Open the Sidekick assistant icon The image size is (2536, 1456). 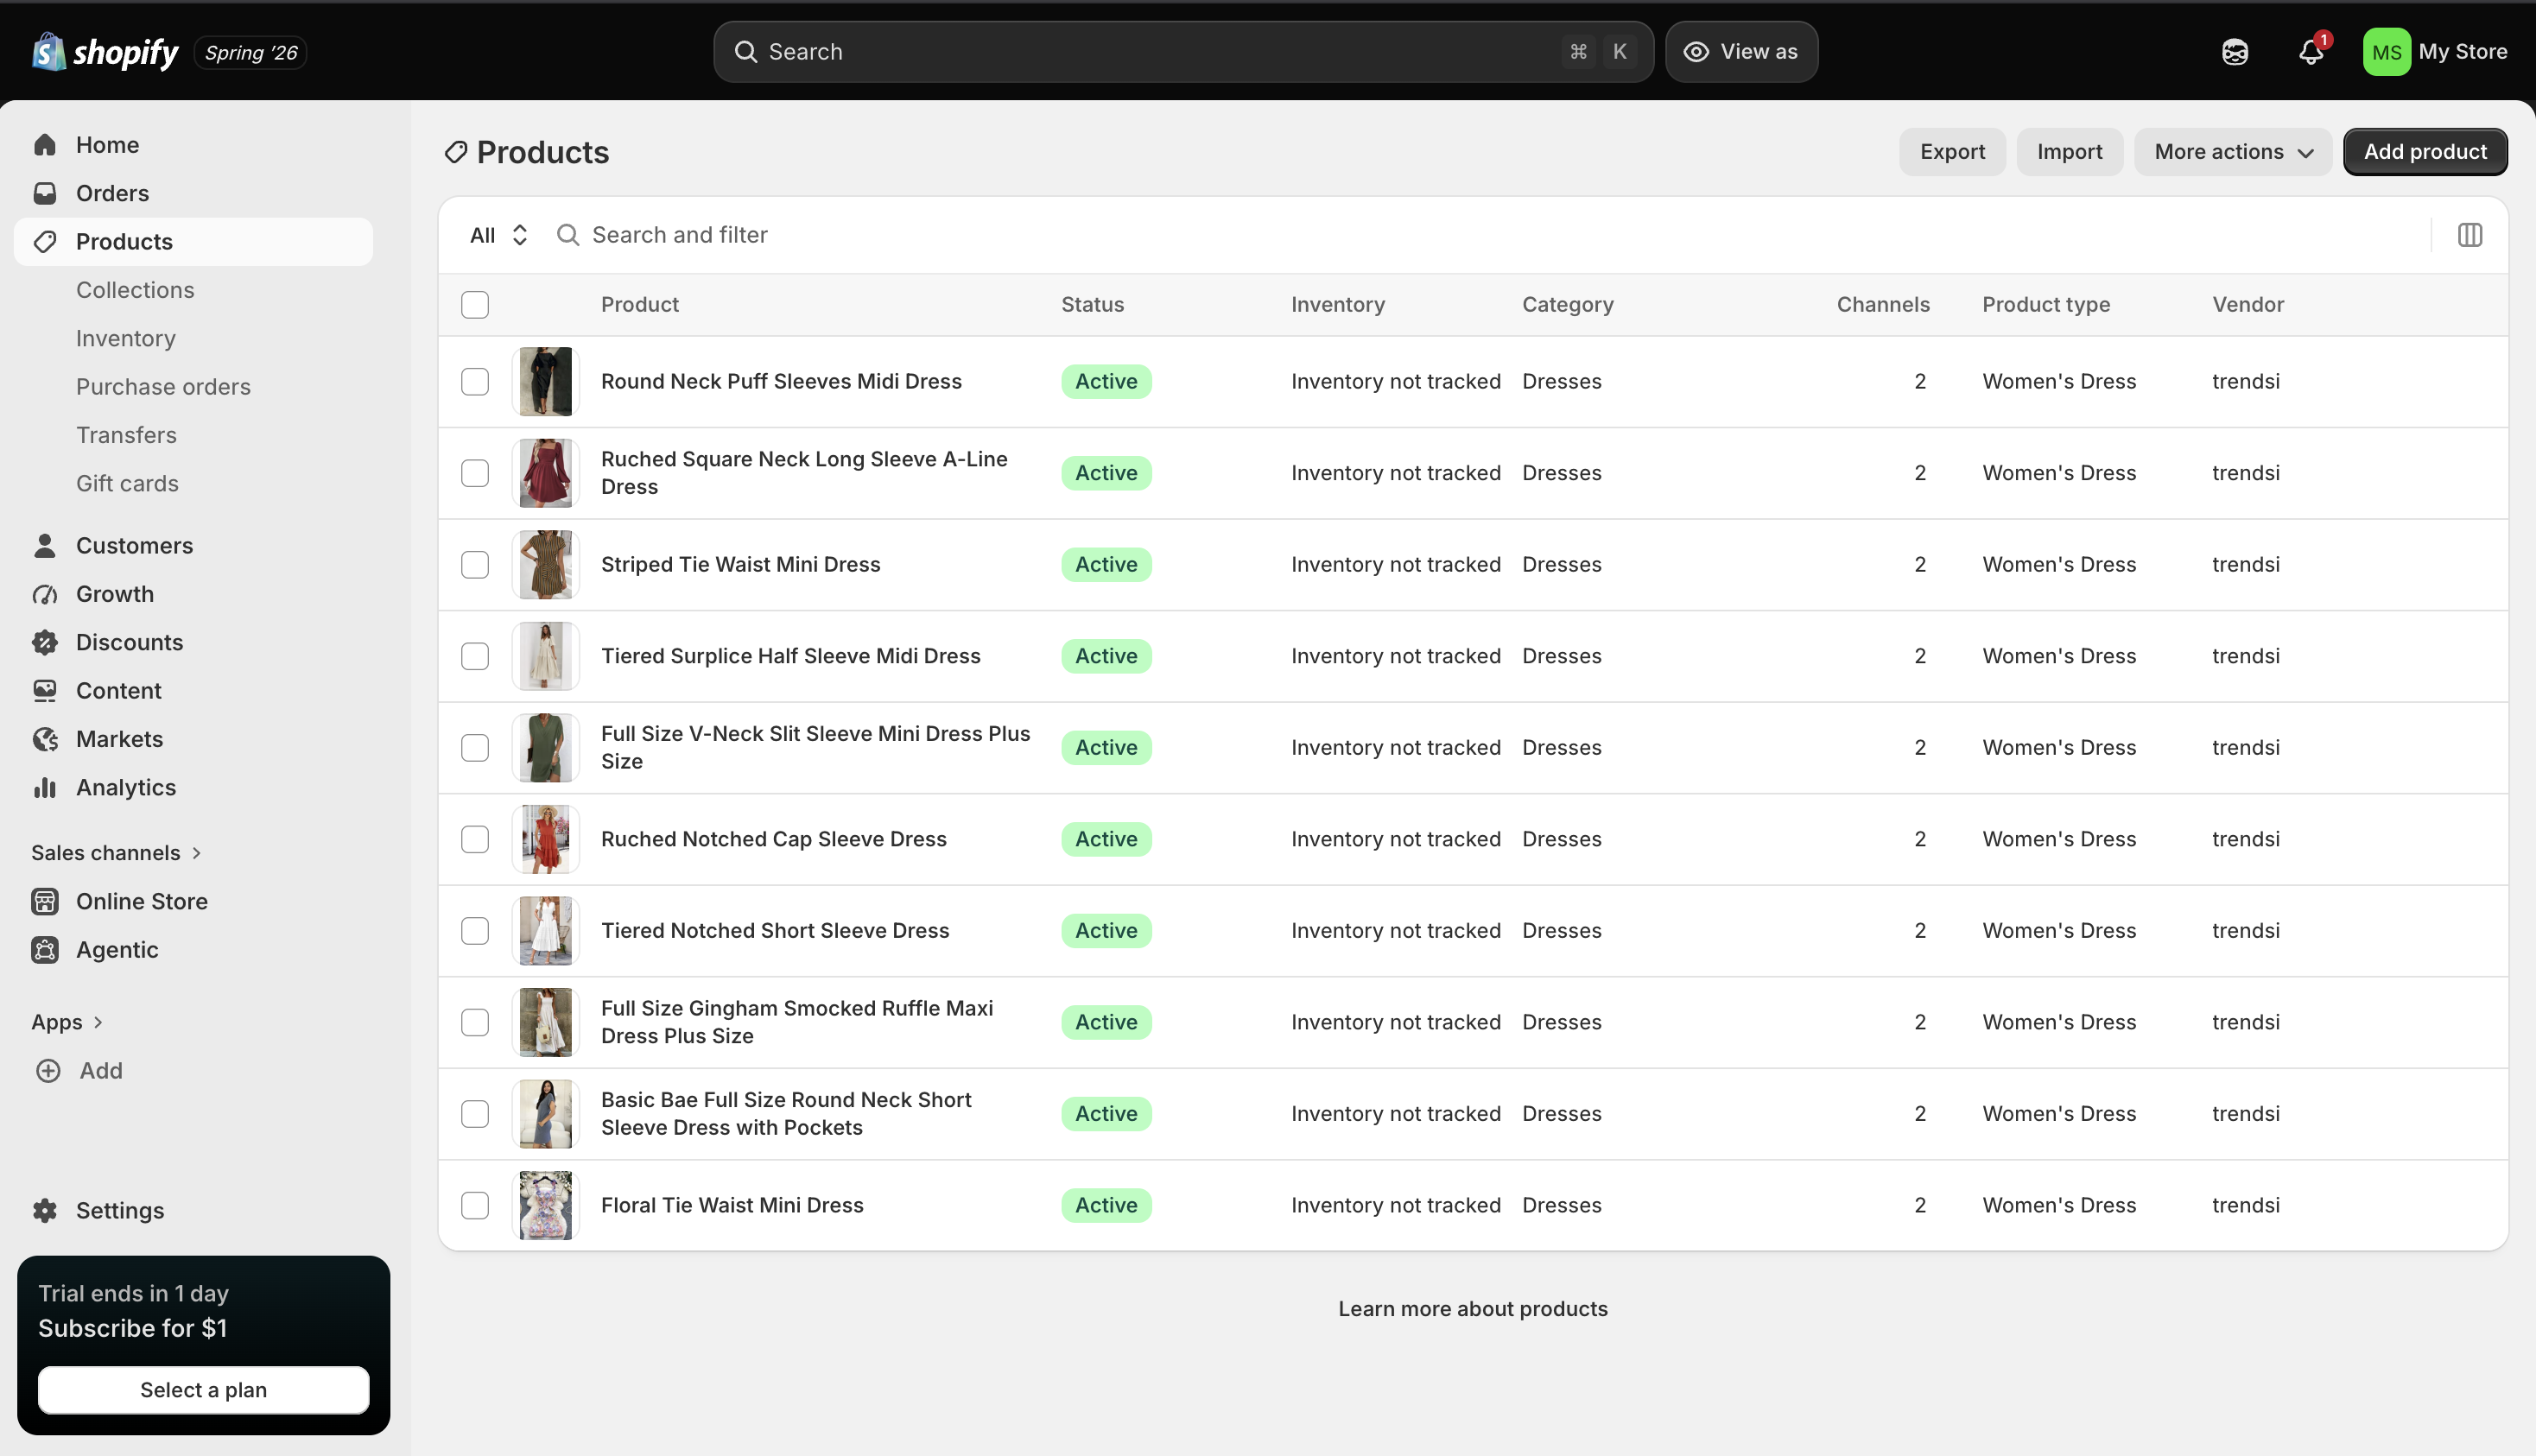2234,52
